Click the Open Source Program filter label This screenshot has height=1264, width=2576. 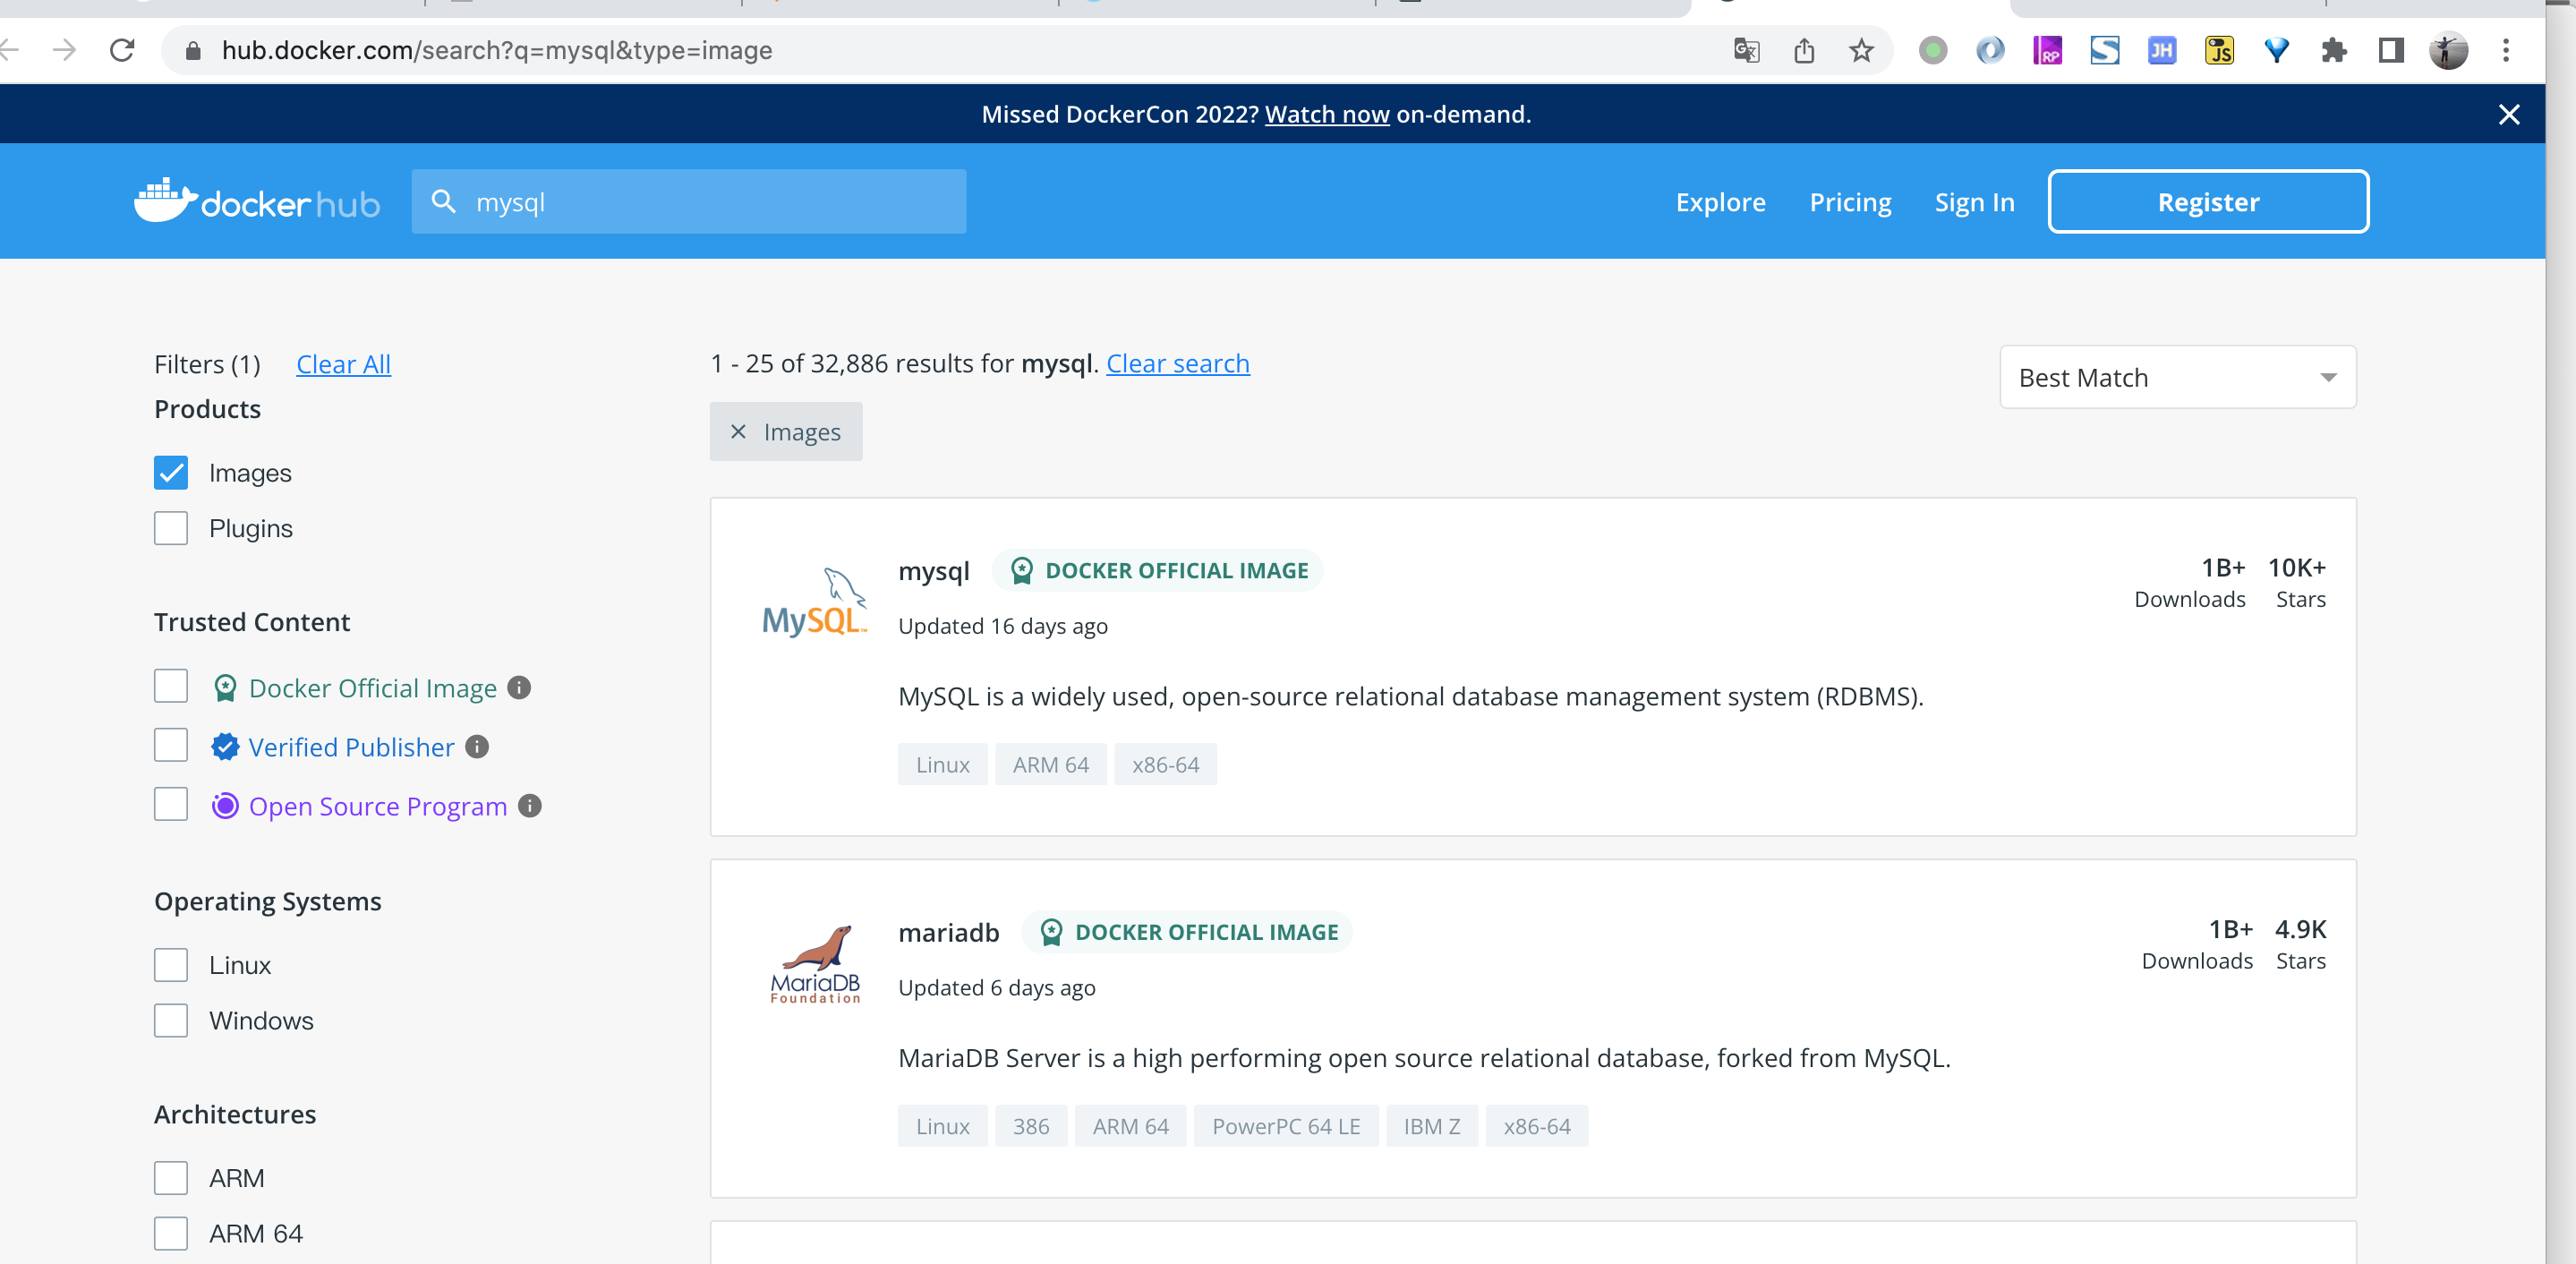tap(377, 806)
